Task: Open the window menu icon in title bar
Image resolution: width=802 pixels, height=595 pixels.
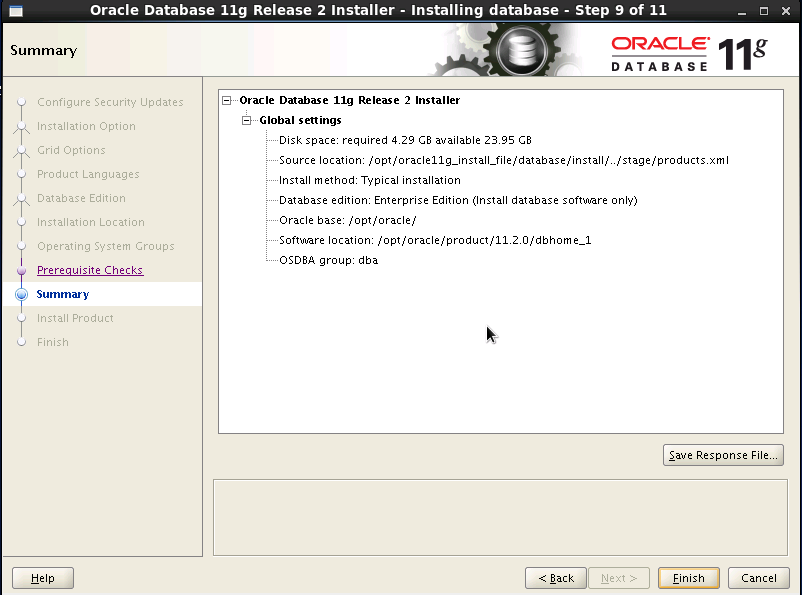Action: [x=16, y=11]
